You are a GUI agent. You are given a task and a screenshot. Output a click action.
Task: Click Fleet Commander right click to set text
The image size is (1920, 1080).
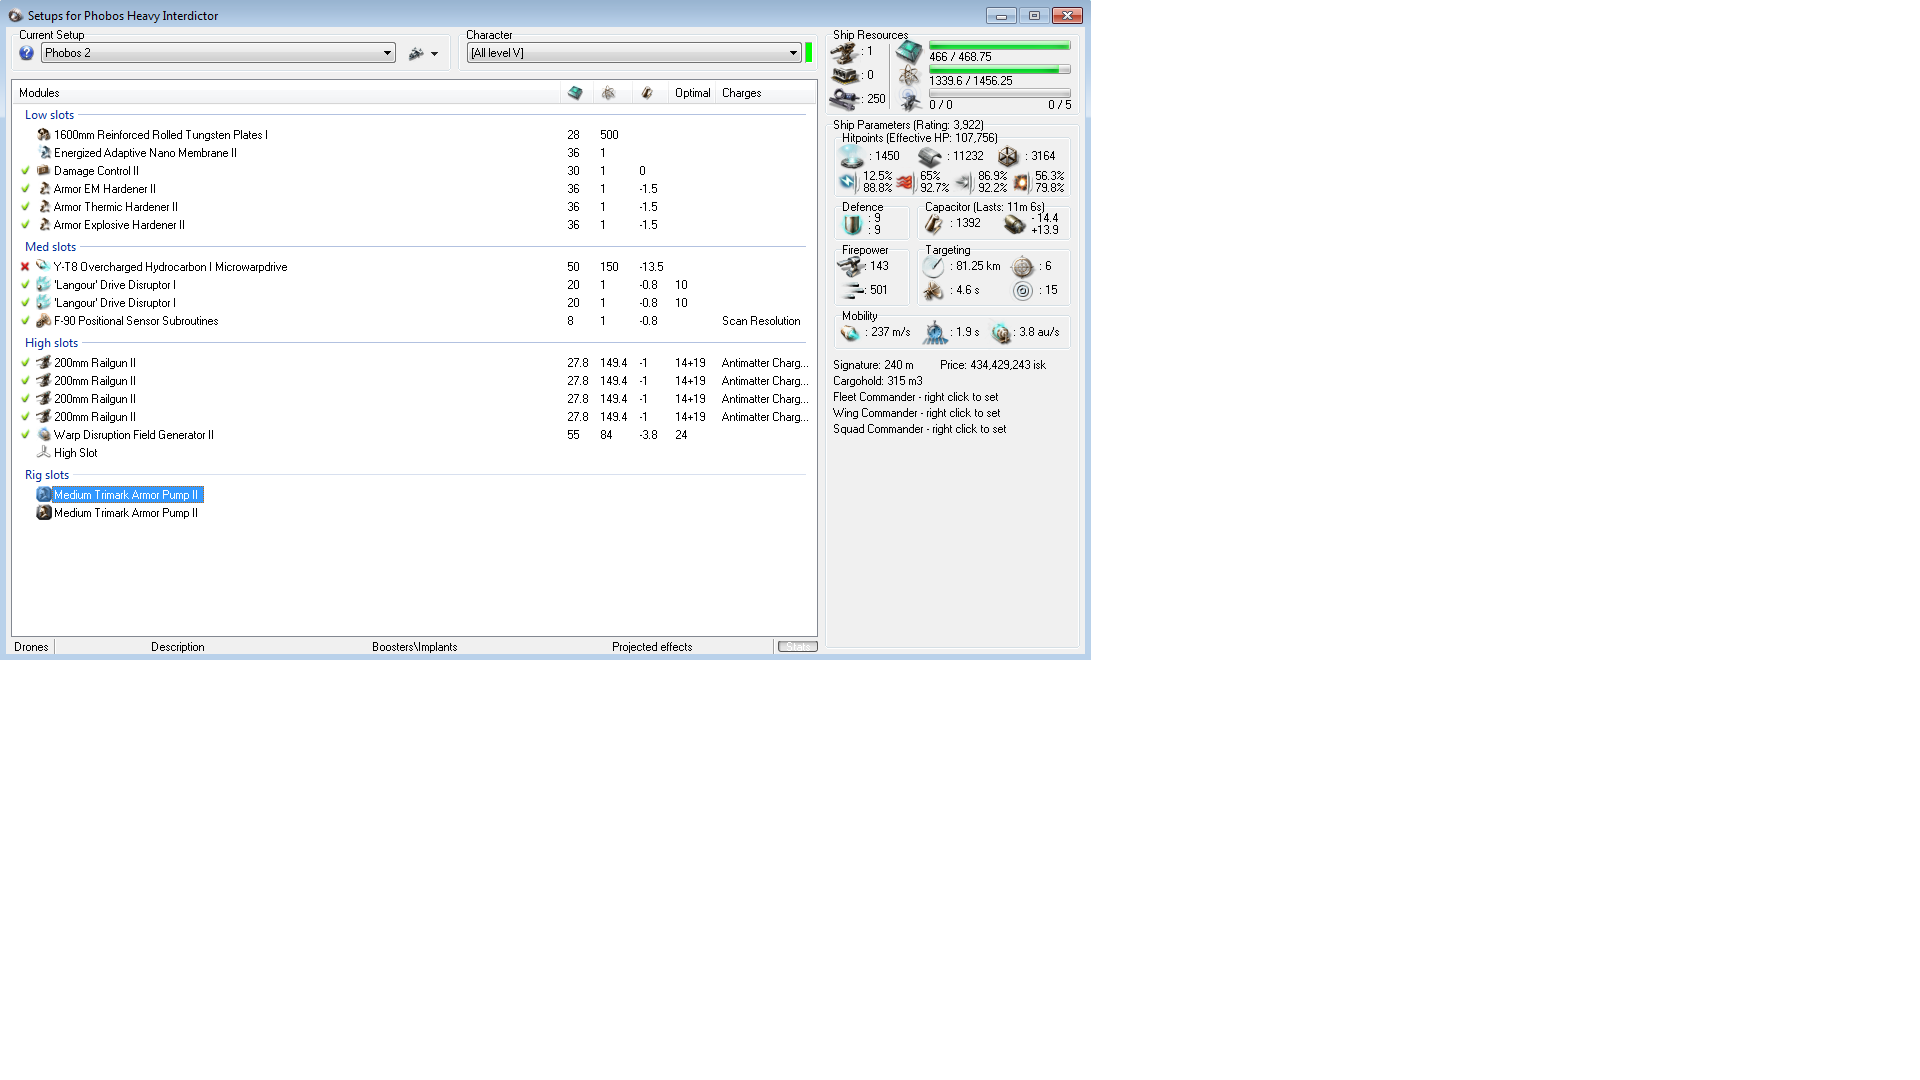(916, 397)
